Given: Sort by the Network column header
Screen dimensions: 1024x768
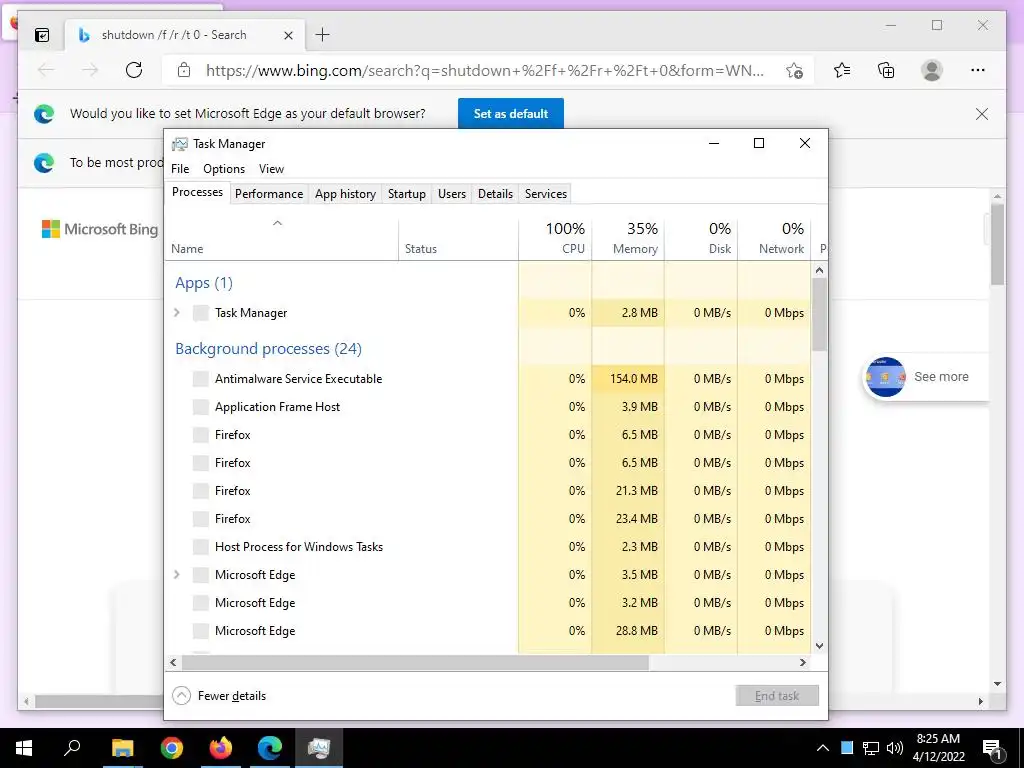Looking at the screenshot, I should (775, 238).
